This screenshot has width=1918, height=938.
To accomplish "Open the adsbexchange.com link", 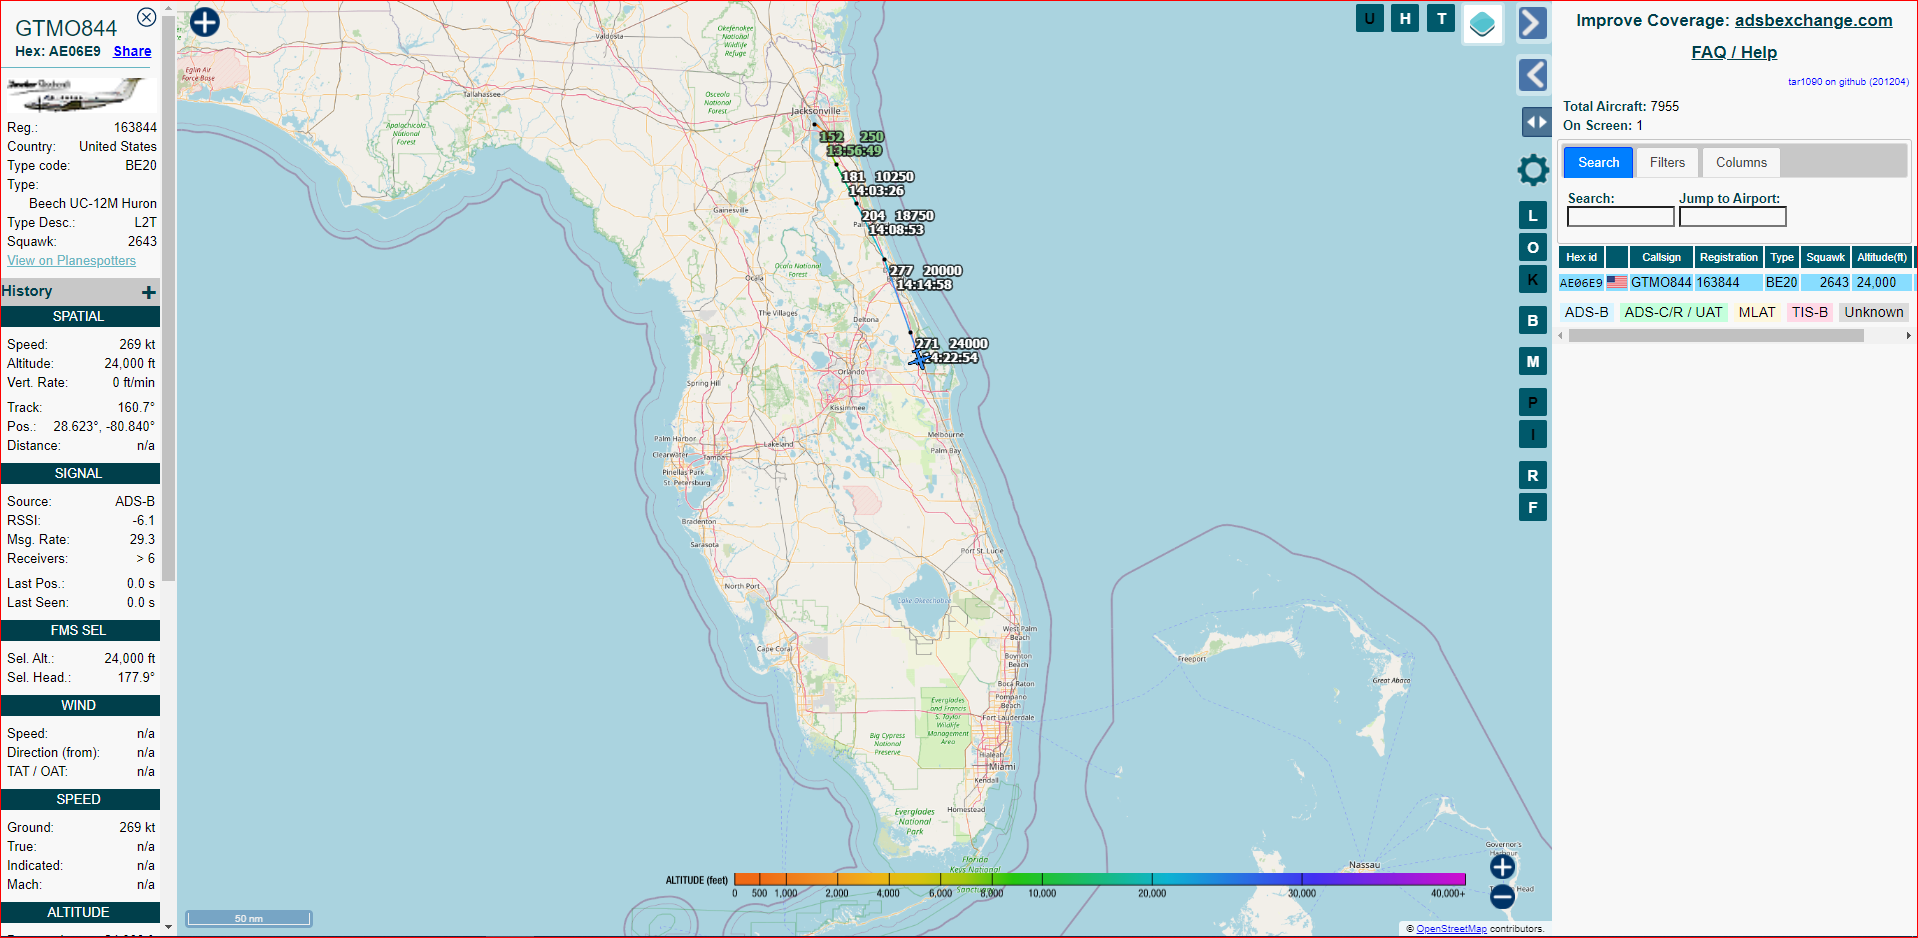I will click(x=1813, y=20).
